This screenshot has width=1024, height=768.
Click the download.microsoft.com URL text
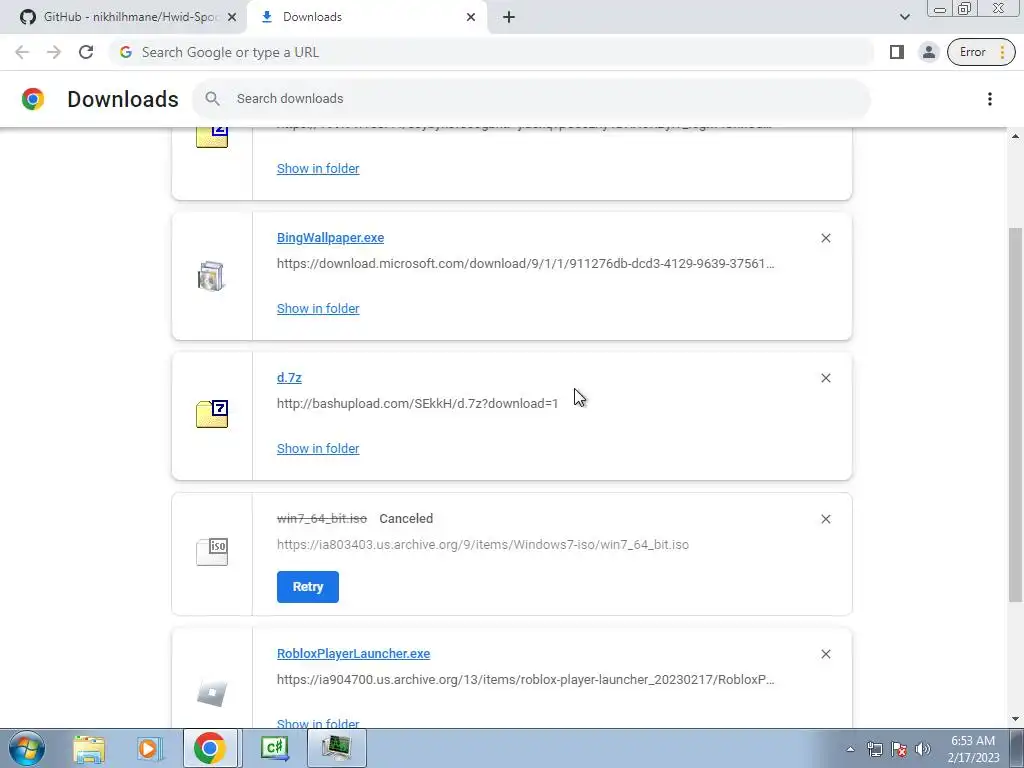pos(526,264)
